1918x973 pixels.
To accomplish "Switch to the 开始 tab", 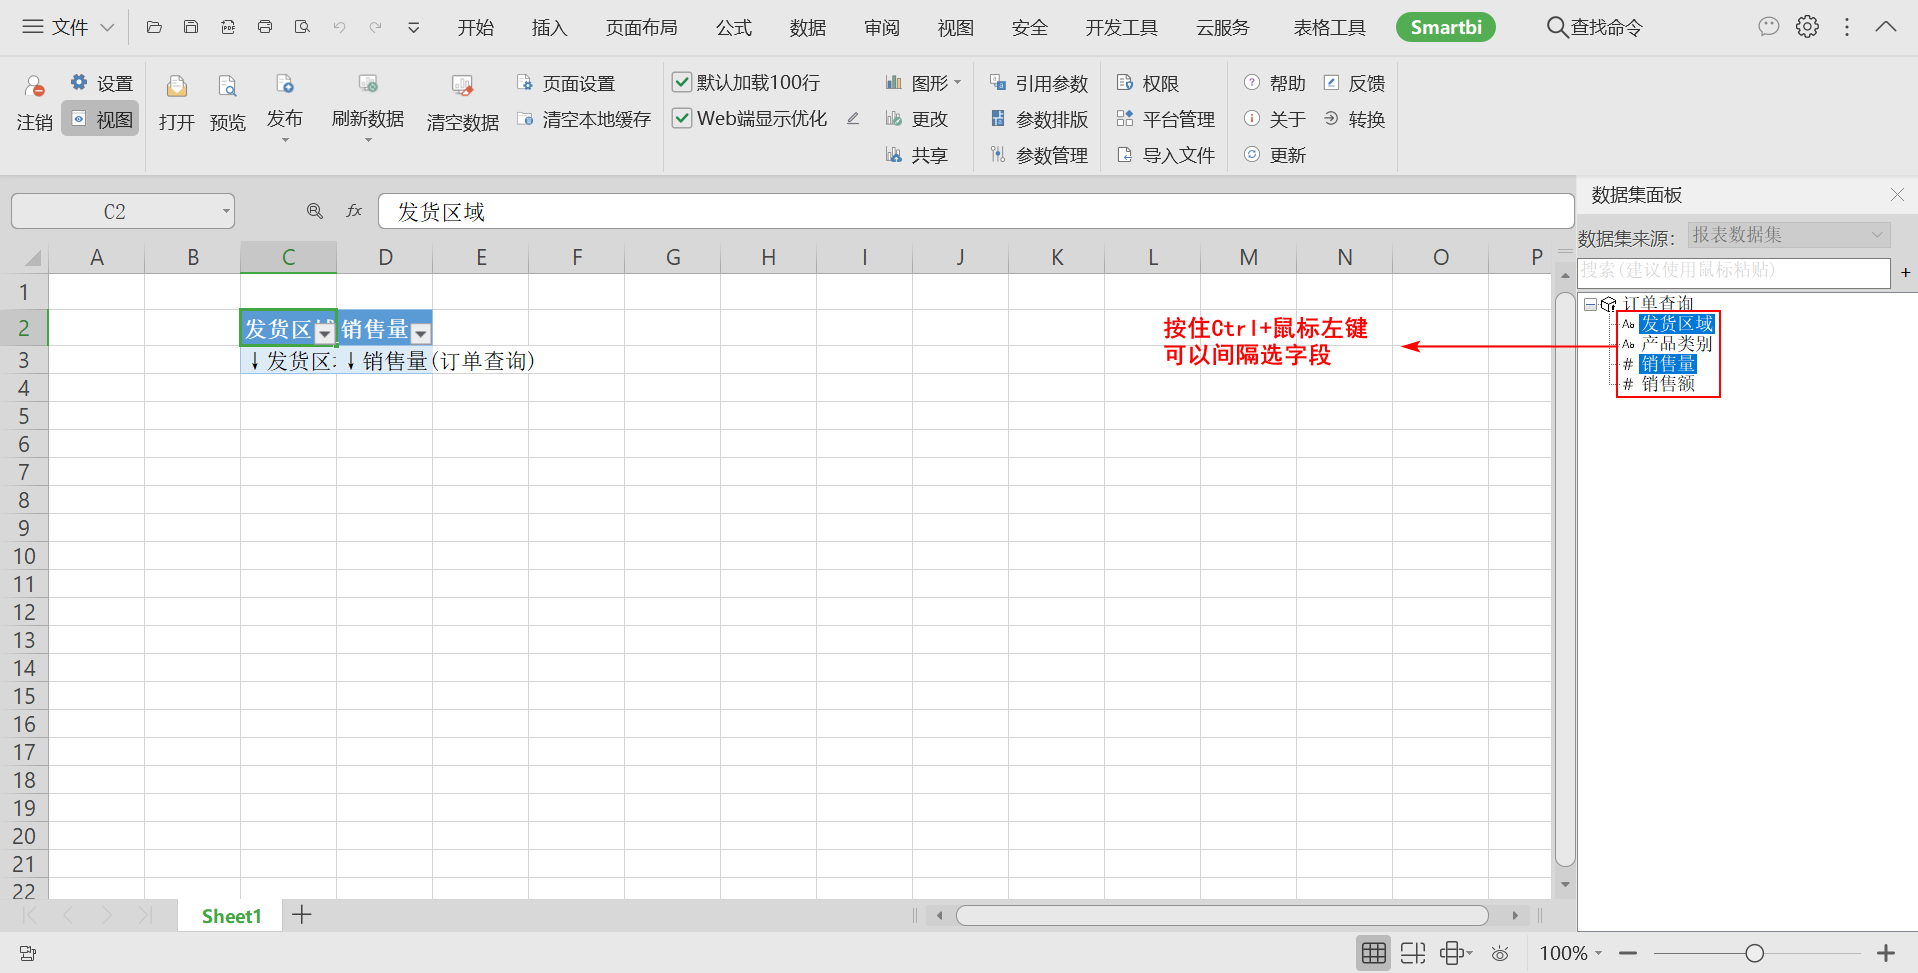I will (x=476, y=27).
